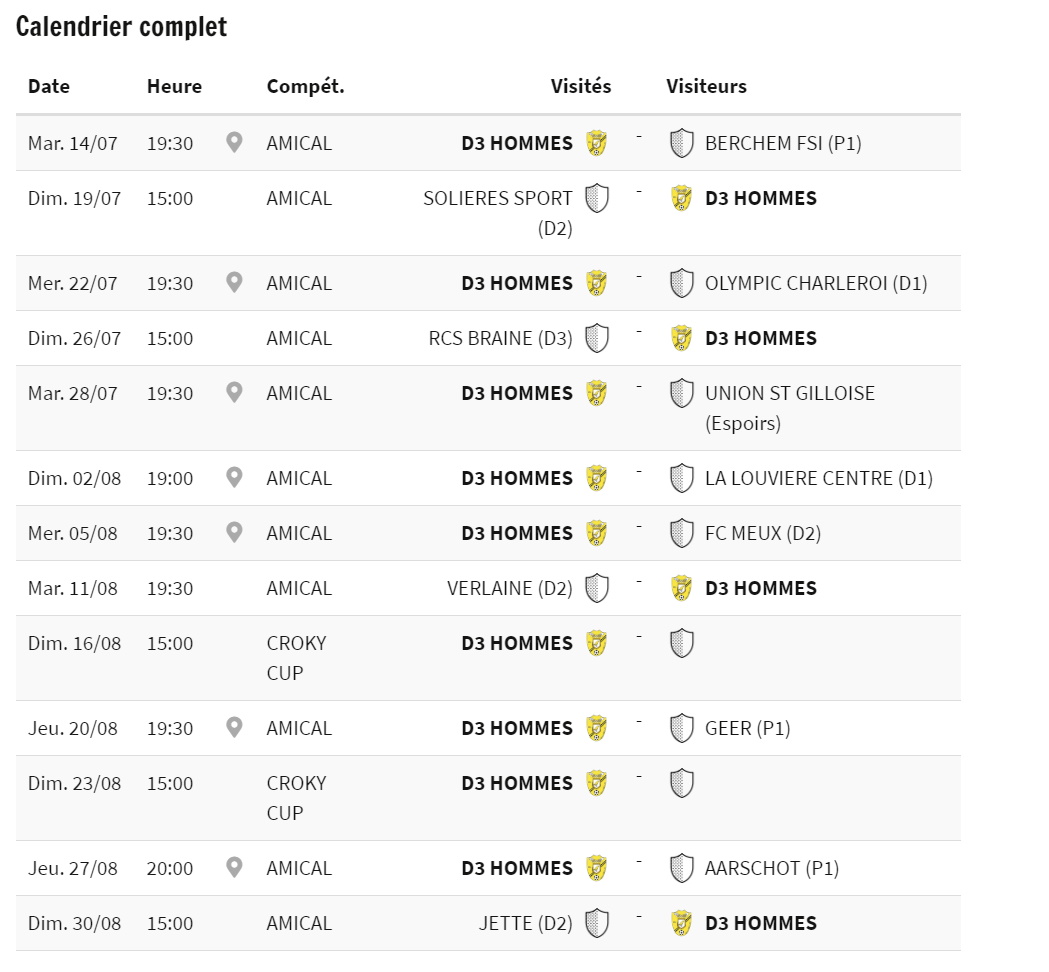Click the location pin for Jeu. 20/08 match

pyautogui.click(x=233, y=727)
